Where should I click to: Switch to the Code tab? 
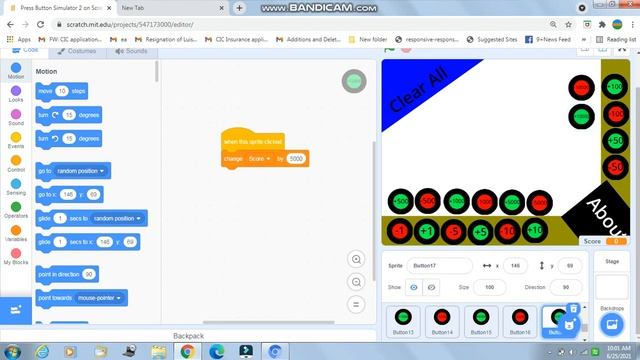pos(25,51)
